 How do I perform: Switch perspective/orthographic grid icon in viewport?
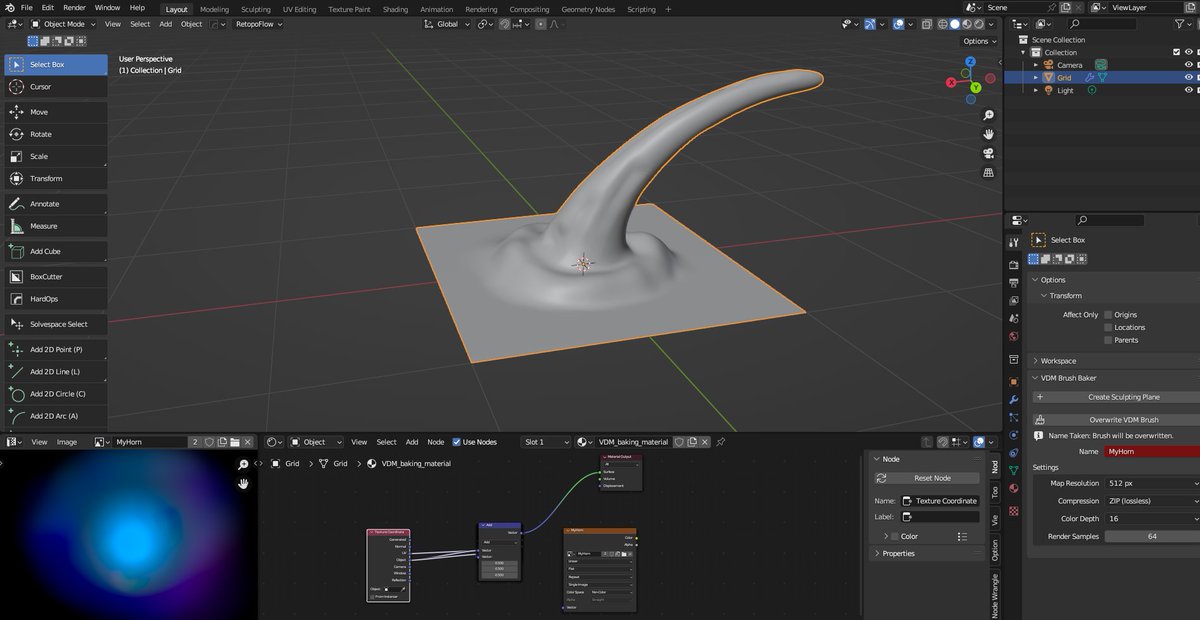(x=988, y=172)
